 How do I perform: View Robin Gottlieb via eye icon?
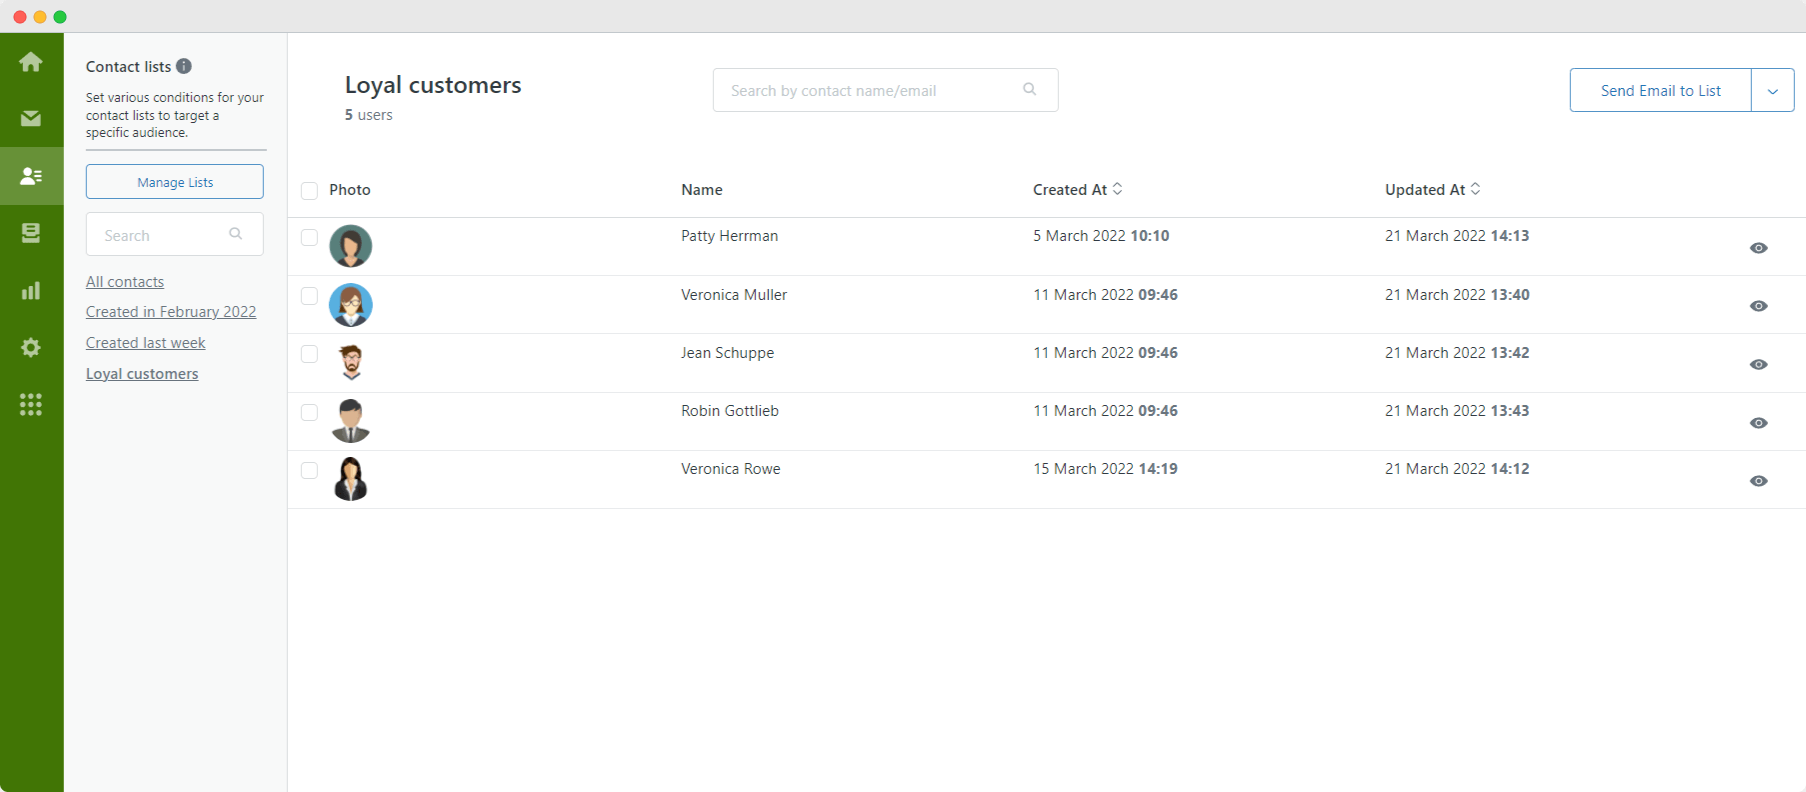(x=1759, y=423)
